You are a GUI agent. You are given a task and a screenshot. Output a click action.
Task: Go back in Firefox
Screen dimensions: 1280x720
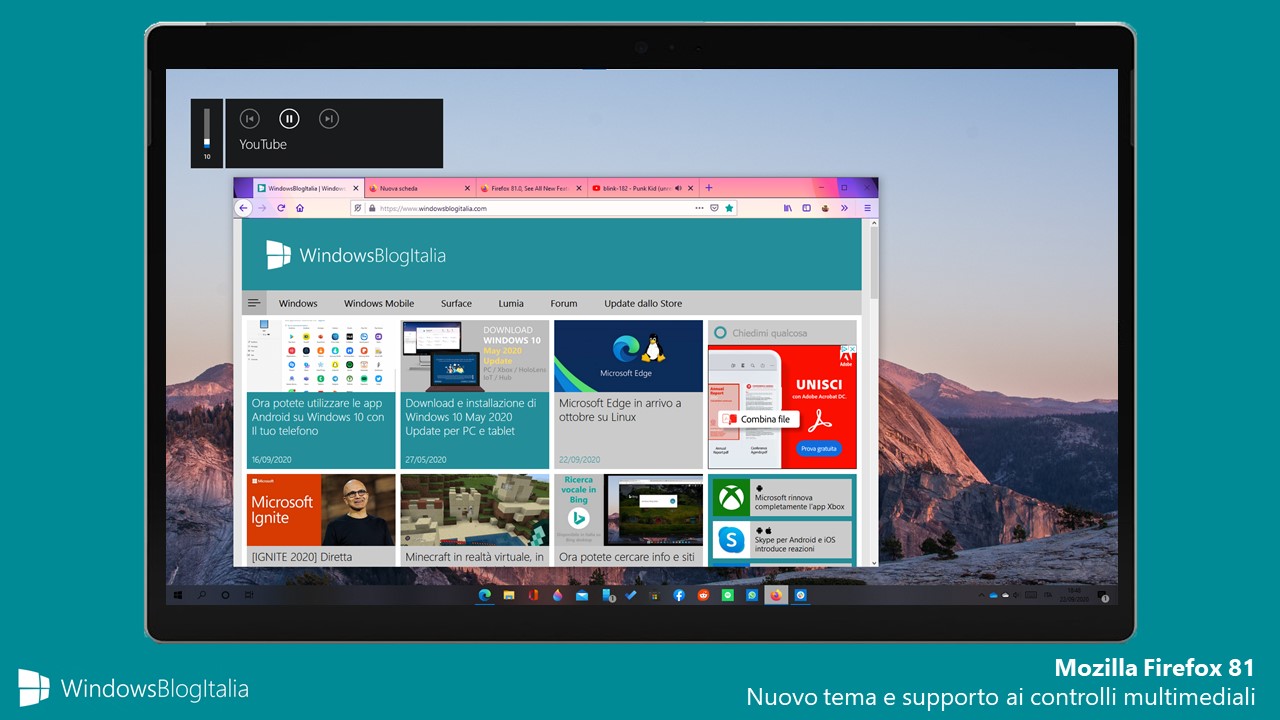(243, 208)
